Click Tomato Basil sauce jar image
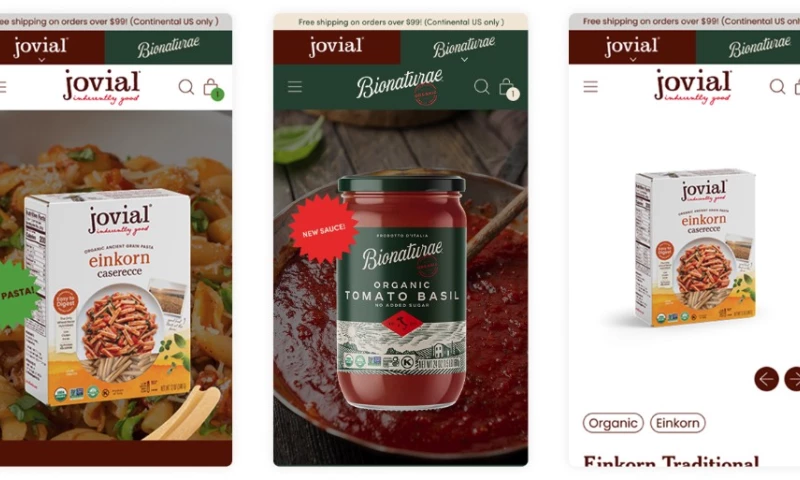The height and width of the screenshot is (480, 800). [402, 292]
